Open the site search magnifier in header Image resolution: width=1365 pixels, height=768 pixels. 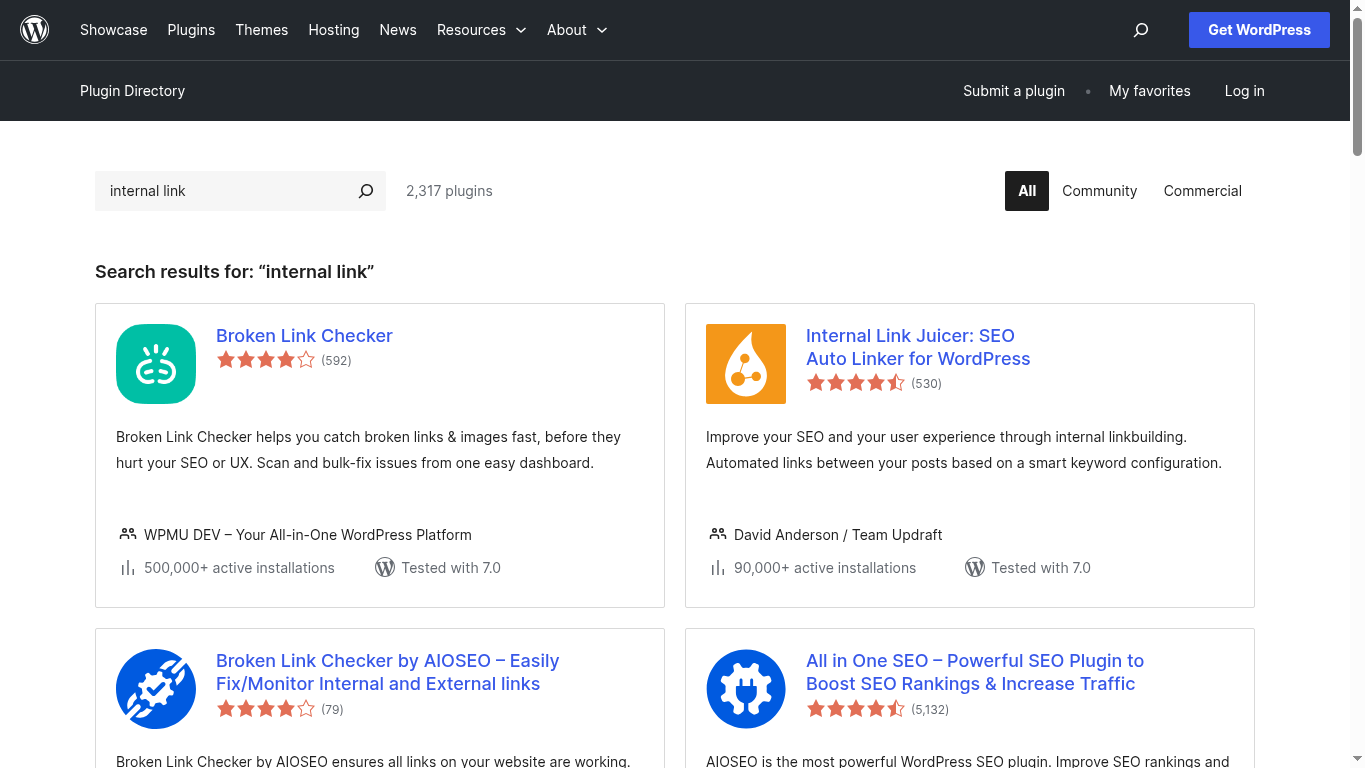pos(1141,30)
